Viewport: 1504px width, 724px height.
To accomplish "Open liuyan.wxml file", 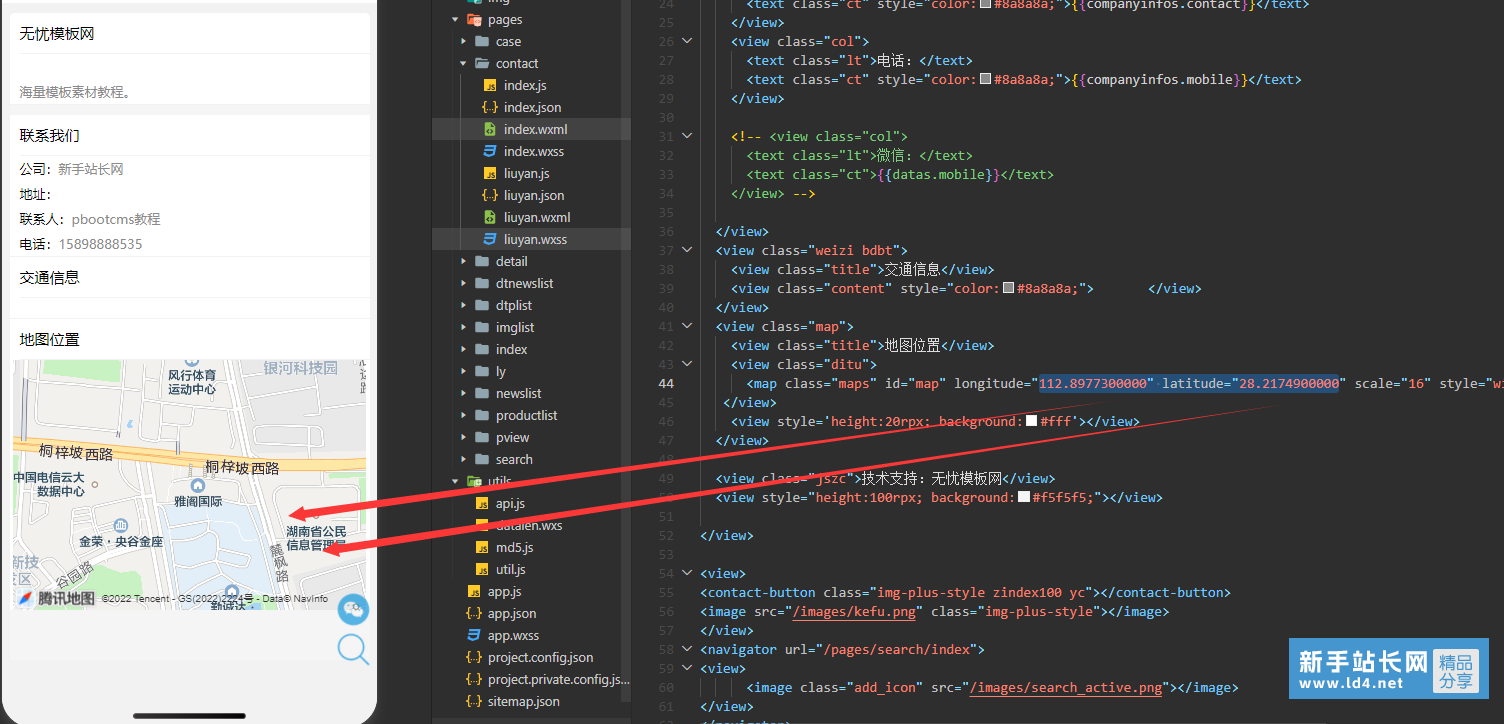I will click(x=537, y=217).
